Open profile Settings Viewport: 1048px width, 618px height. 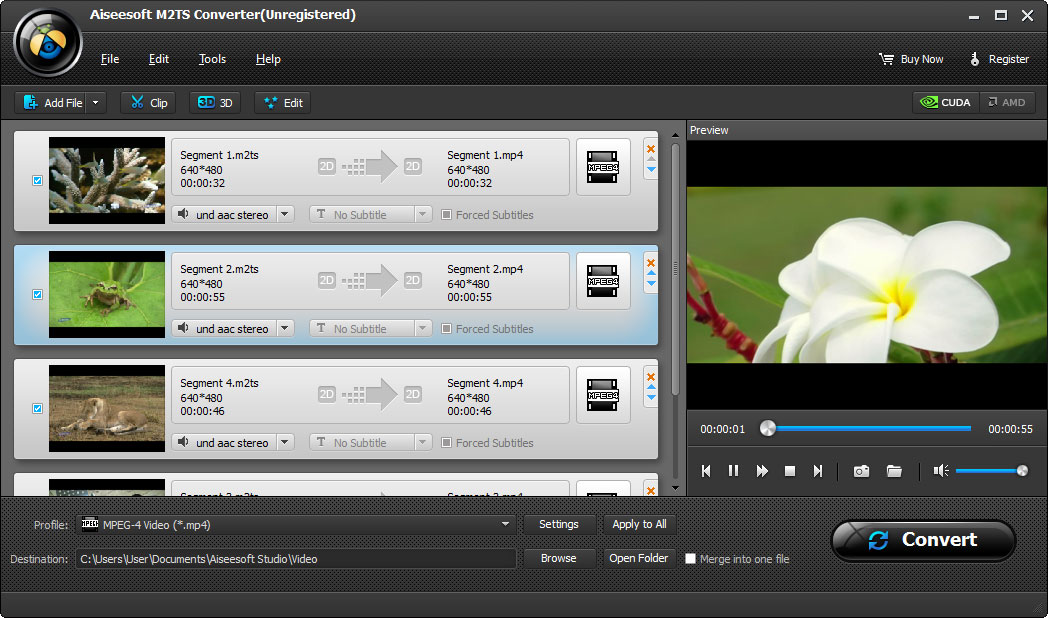[559, 524]
